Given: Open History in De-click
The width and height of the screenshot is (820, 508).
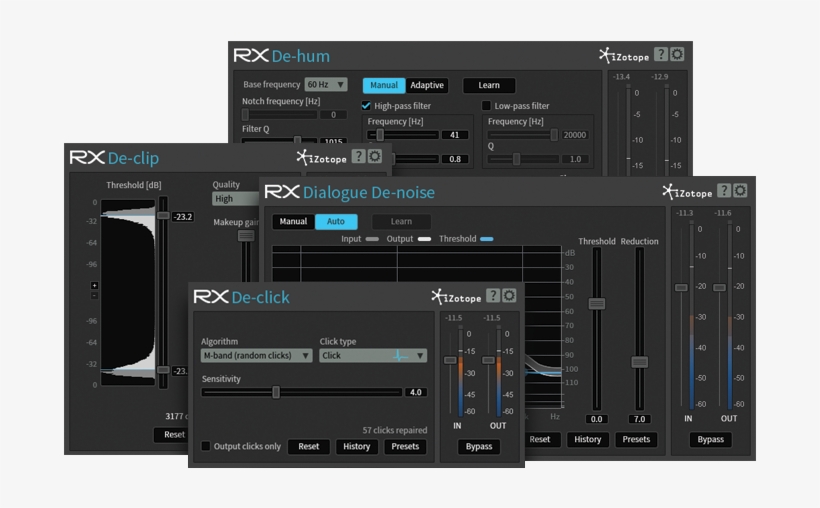Looking at the screenshot, I should 357,446.
